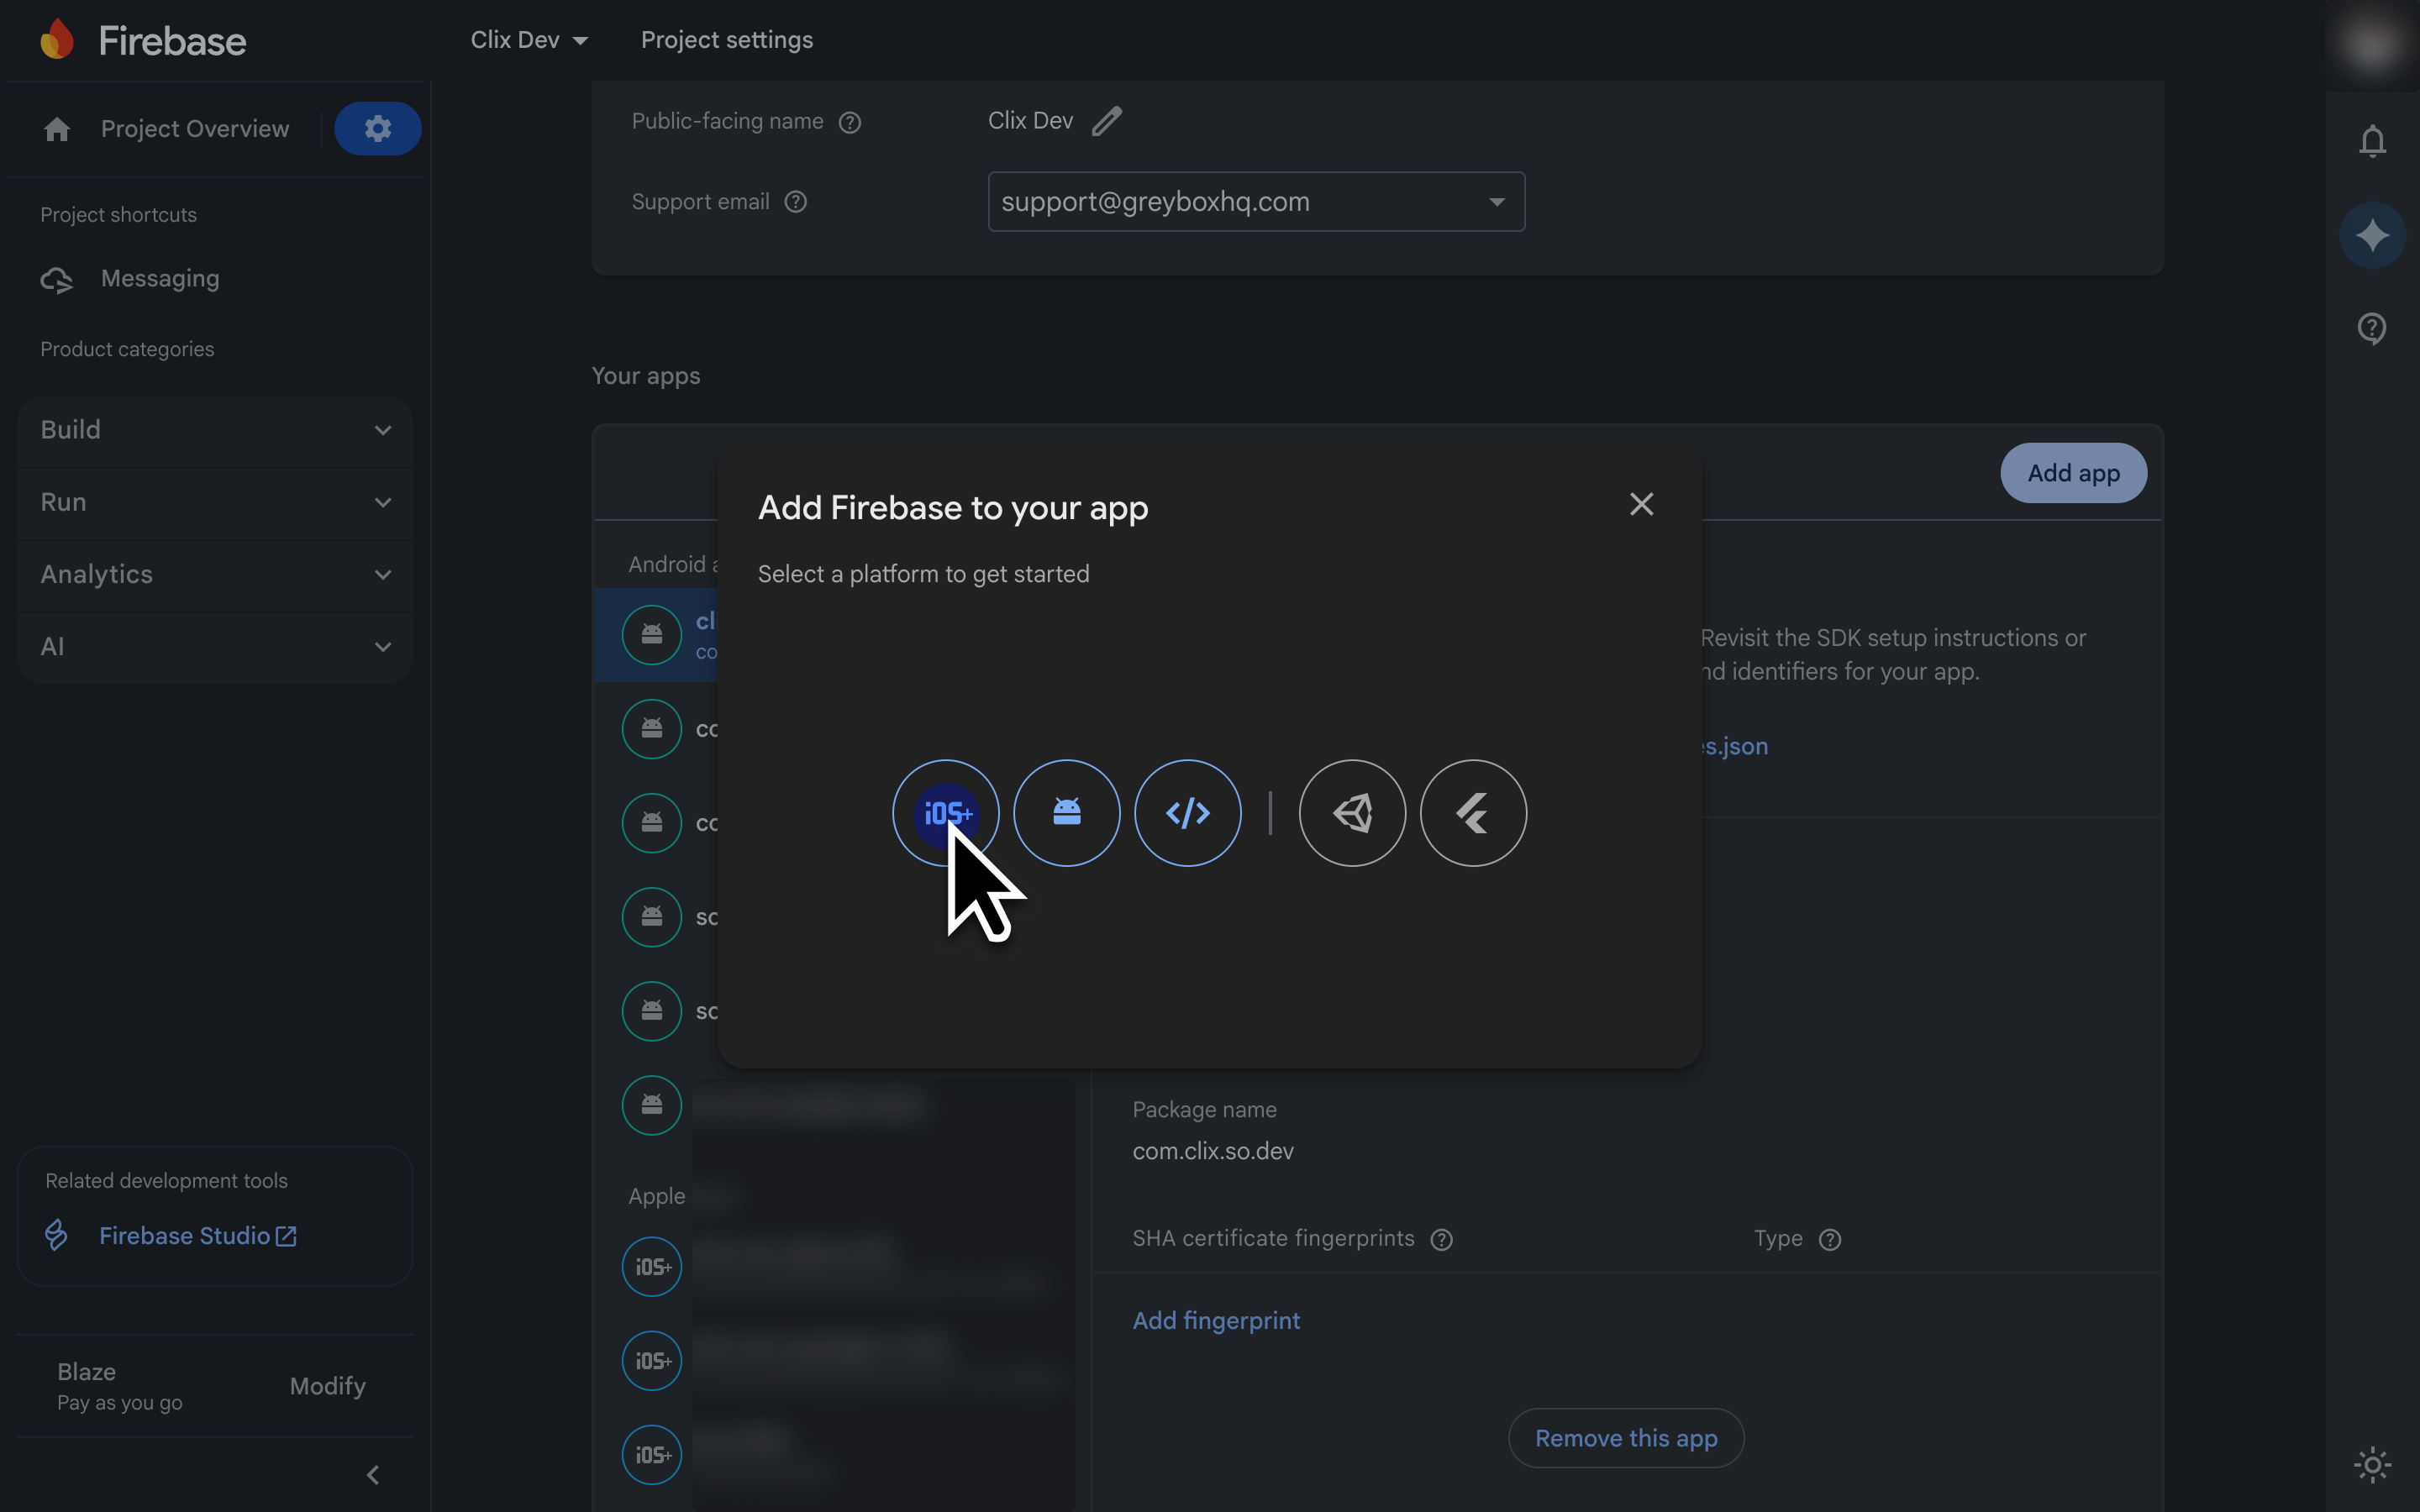Open the support email dropdown
The image size is (2420, 1512).
(1497, 201)
